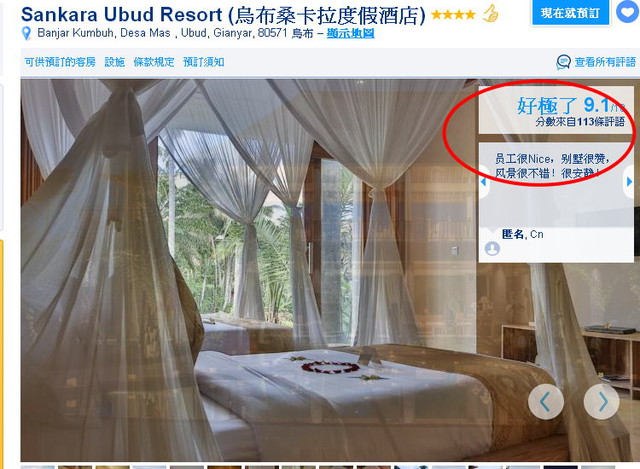
Task: Show previous photo with left circle arrow
Action: 546,402
